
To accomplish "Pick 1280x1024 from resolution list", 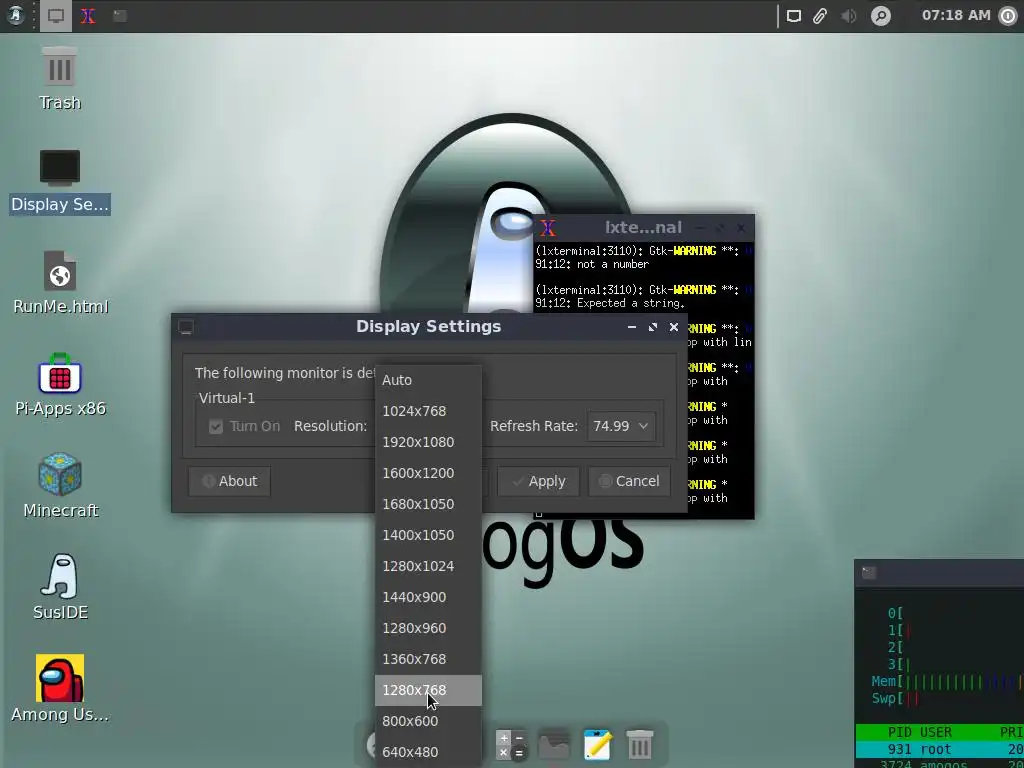I will (428, 566).
